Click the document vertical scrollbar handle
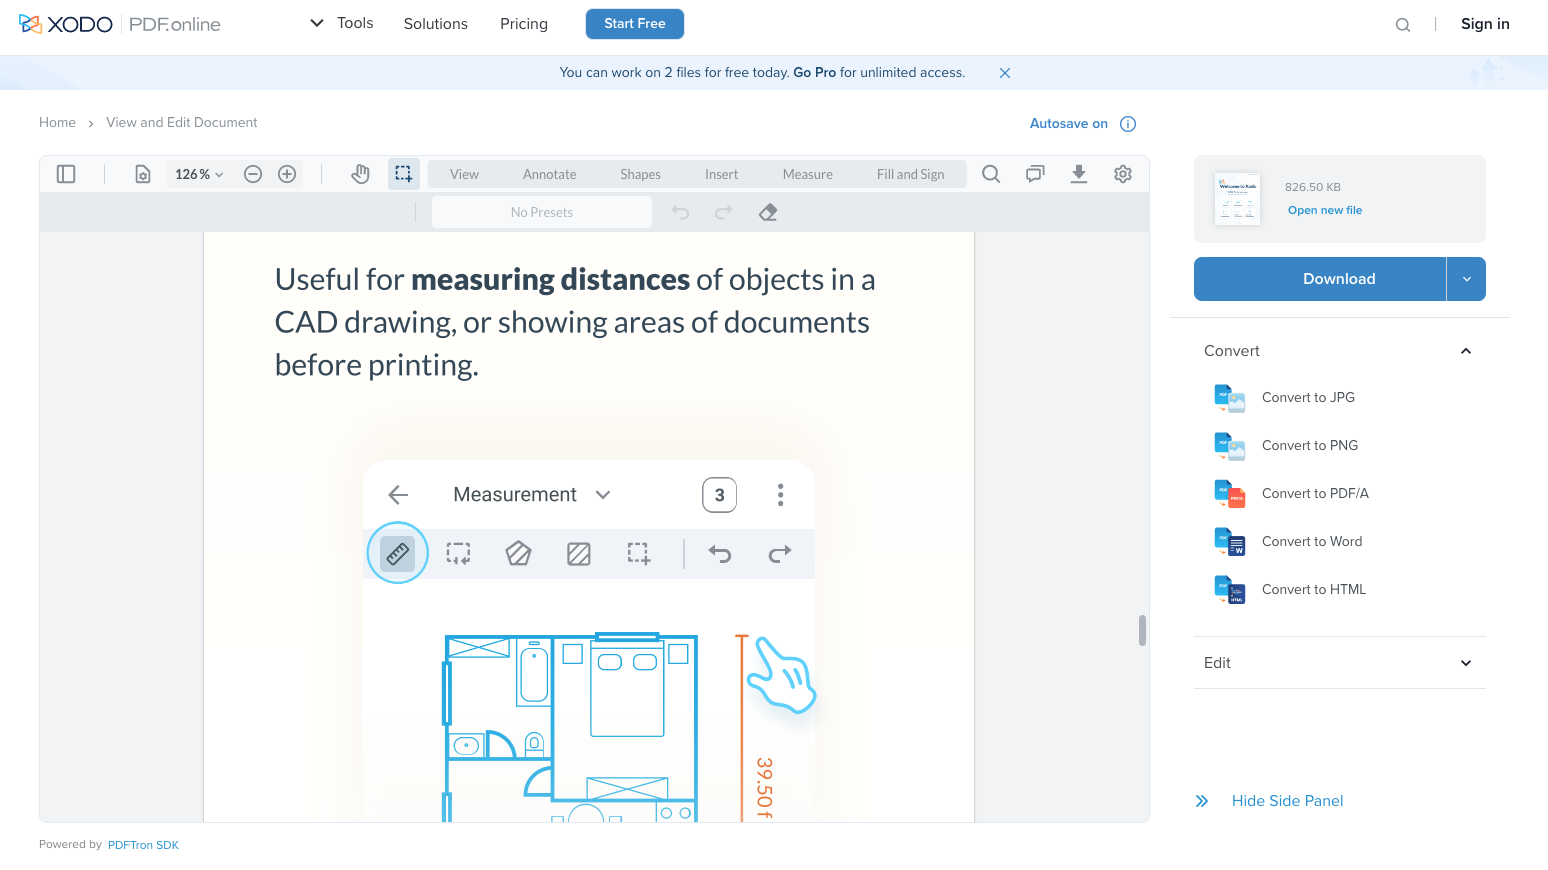This screenshot has width=1548, height=870. coord(1142,630)
